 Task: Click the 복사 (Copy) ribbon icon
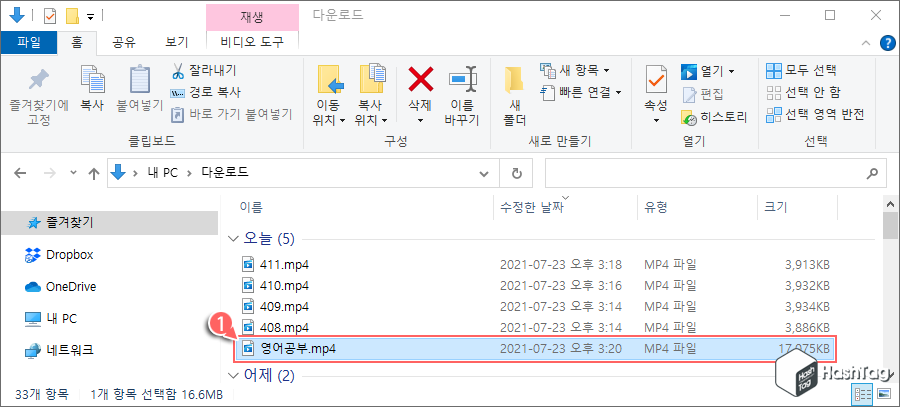(x=92, y=90)
